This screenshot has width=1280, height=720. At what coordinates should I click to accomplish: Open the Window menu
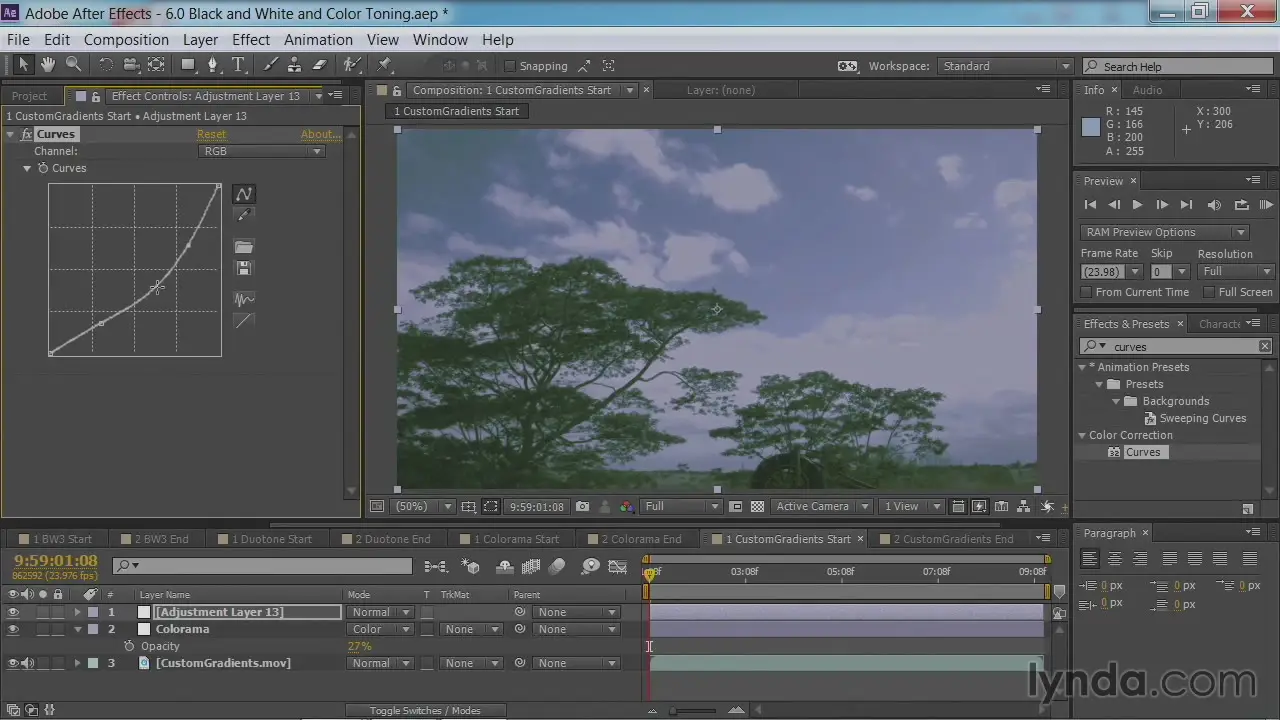(440, 40)
